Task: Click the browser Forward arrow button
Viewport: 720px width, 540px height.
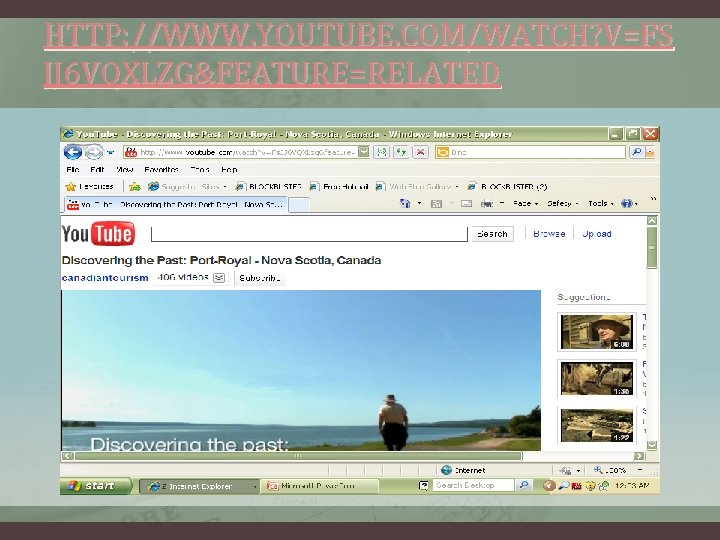Action: point(94,152)
